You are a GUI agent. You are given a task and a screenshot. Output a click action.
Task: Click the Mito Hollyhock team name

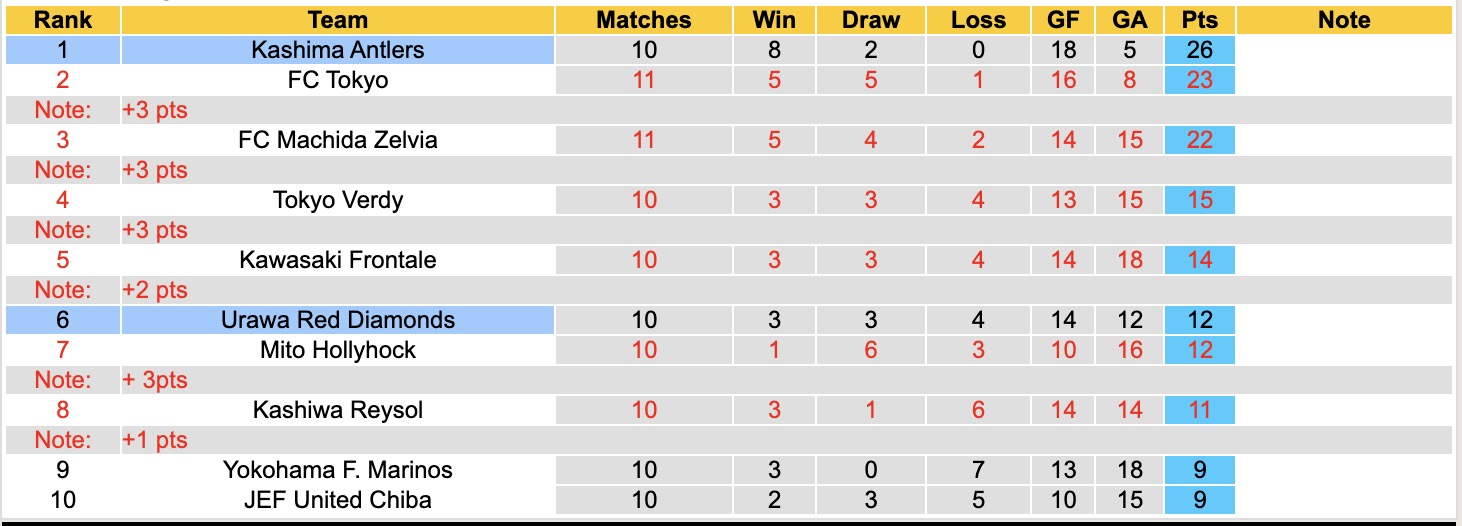(338, 350)
